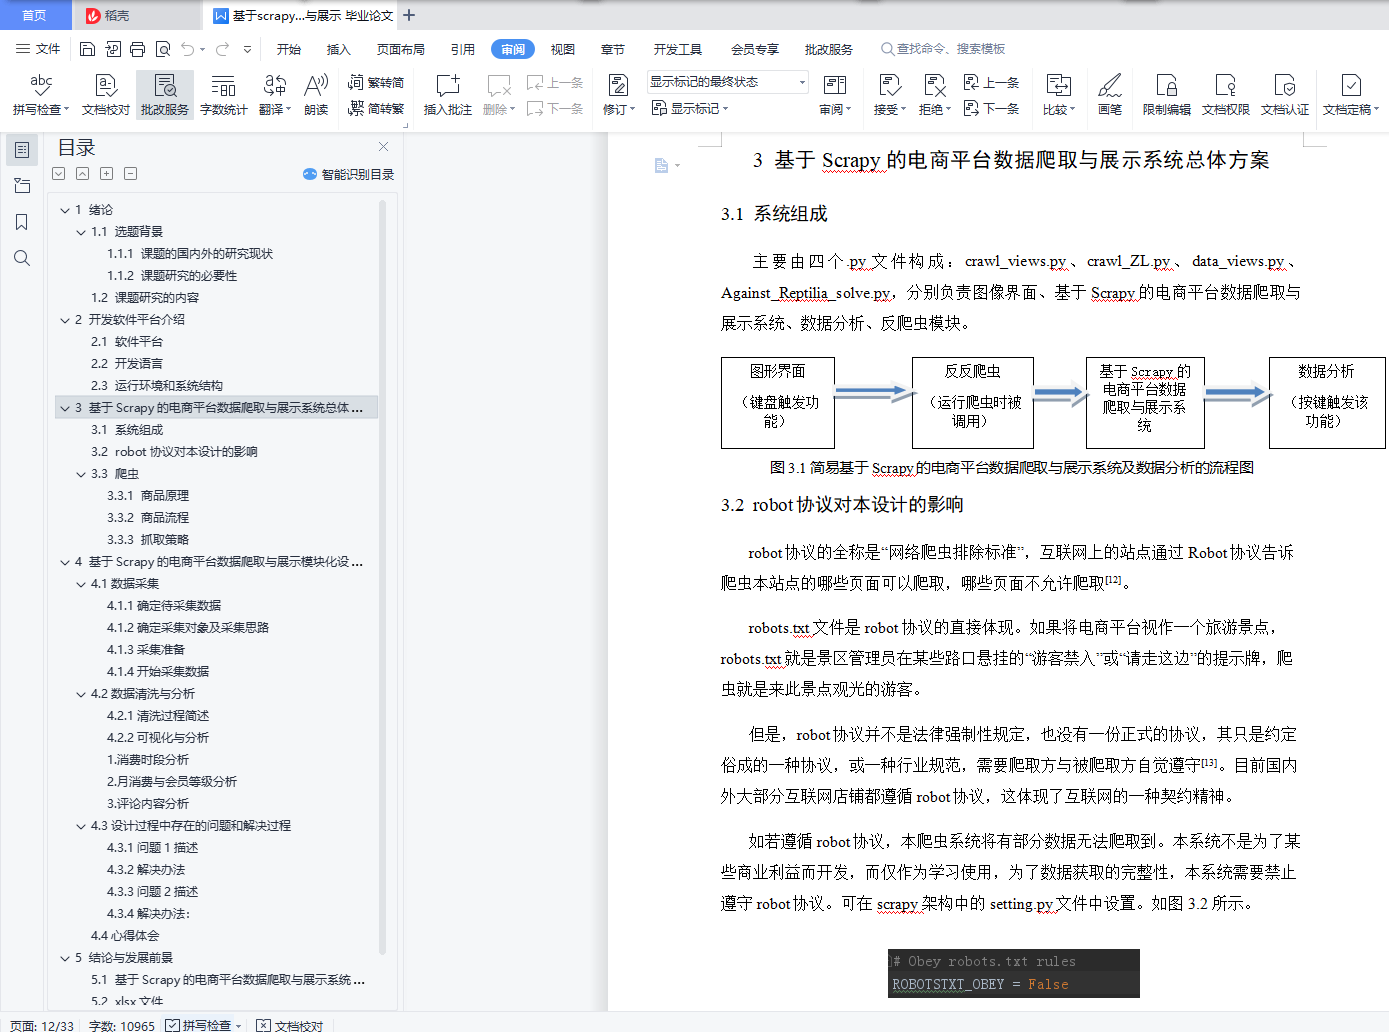Click the plus-box button under 目录
The height and width of the screenshot is (1032, 1389).
(106, 174)
